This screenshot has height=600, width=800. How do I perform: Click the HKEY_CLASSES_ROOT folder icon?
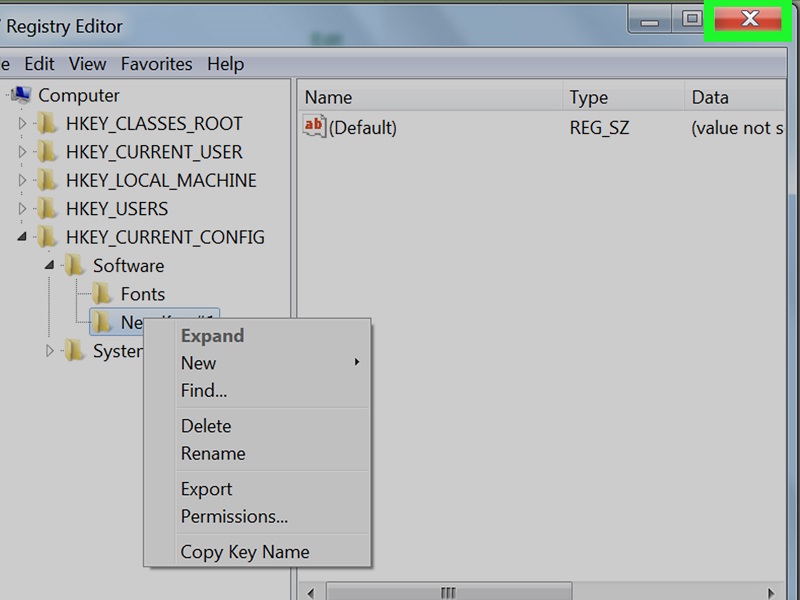[47, 123]
